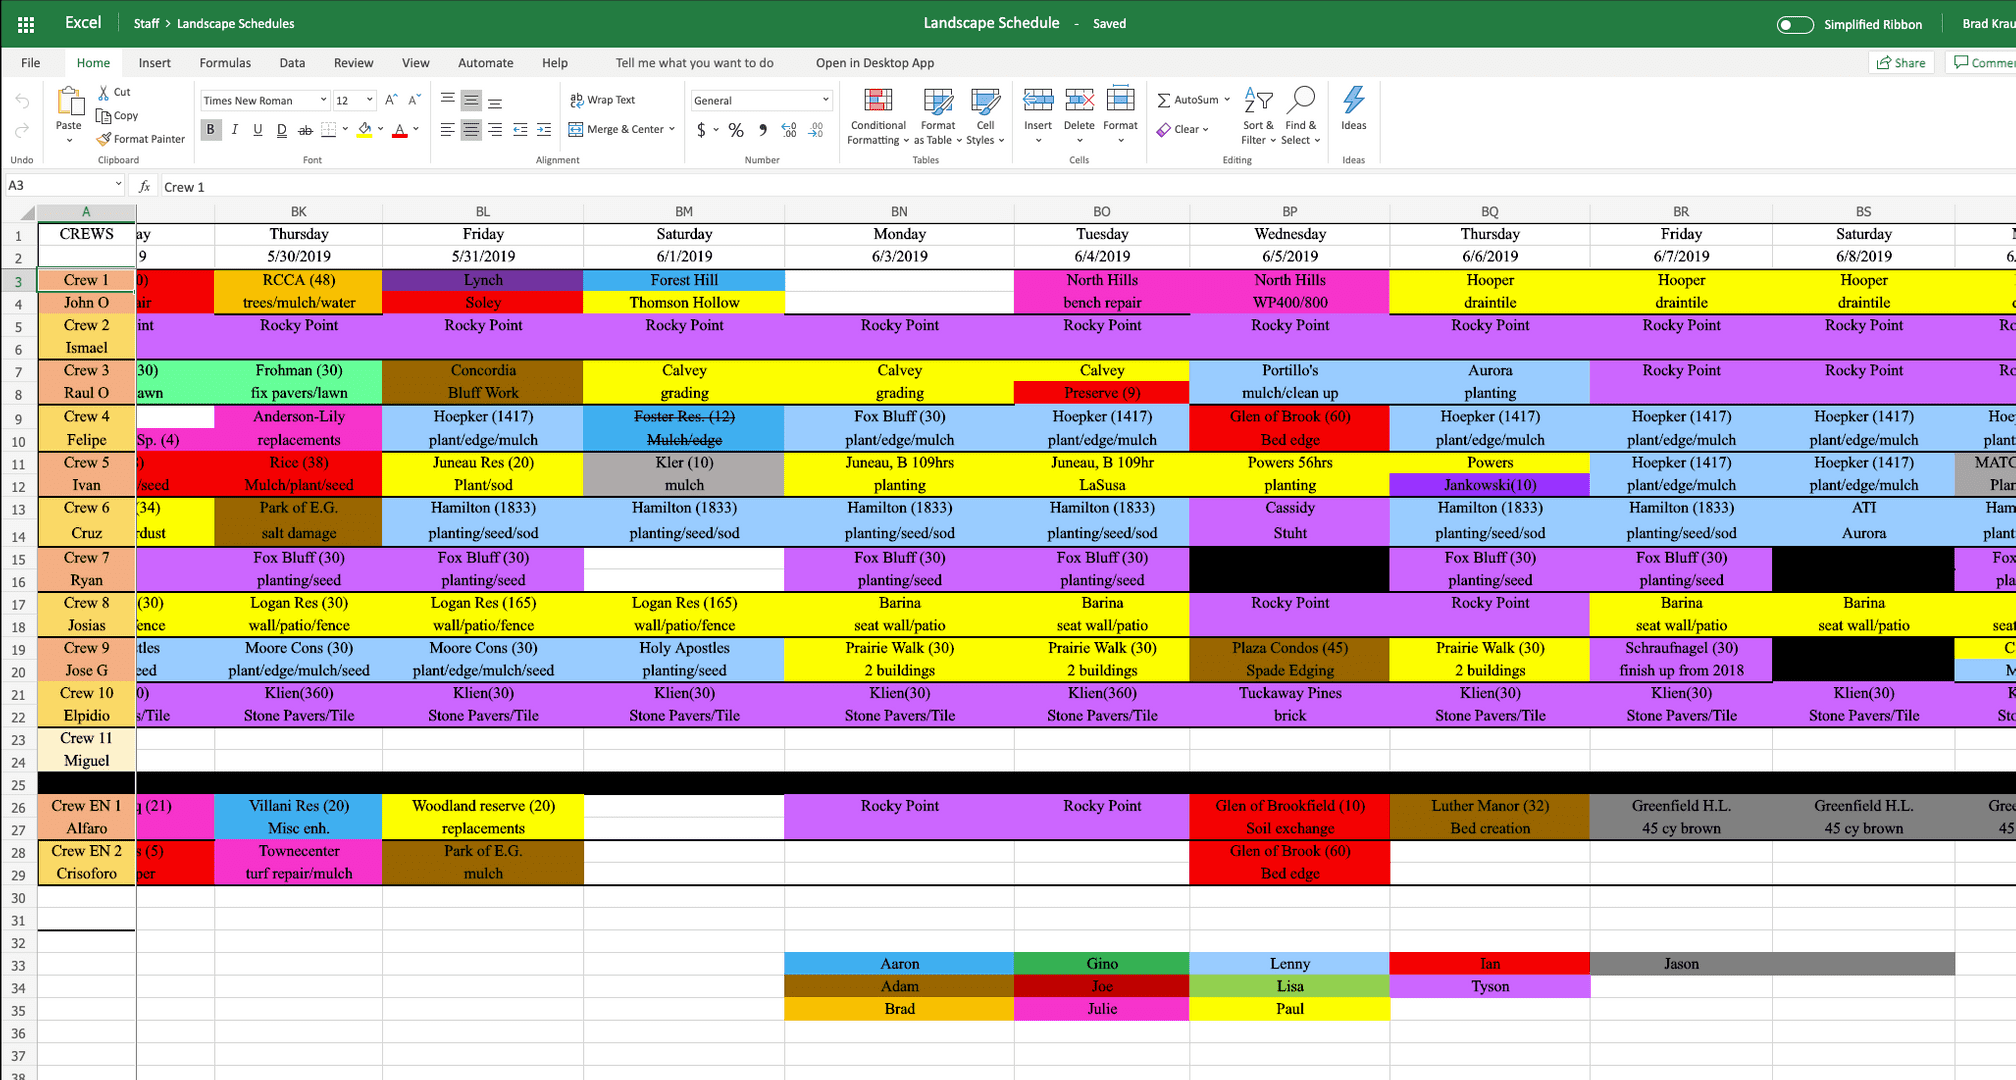Increase decimal places
The width and height of the screenshot is (2016, 1080).
[x=789, y=130]
